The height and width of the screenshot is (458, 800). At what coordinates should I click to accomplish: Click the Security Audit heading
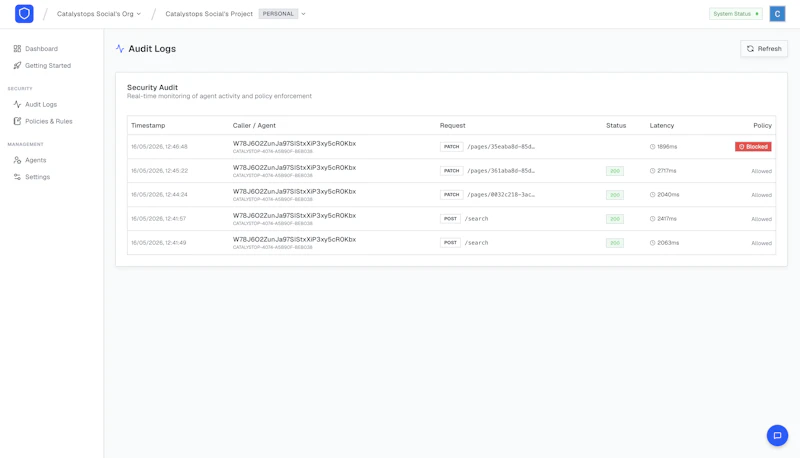click(x=152, y=87)
